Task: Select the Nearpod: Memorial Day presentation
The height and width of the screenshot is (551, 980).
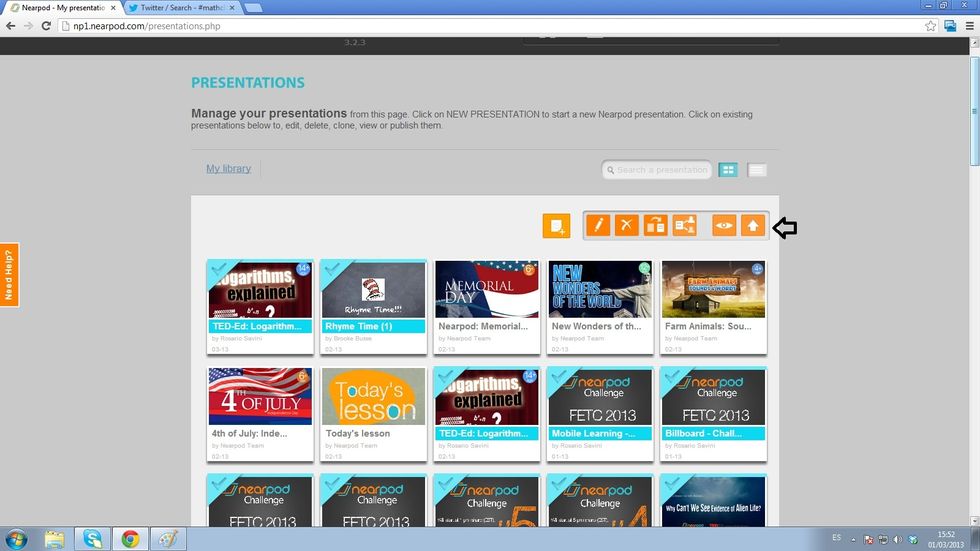Action: [487, 307]
